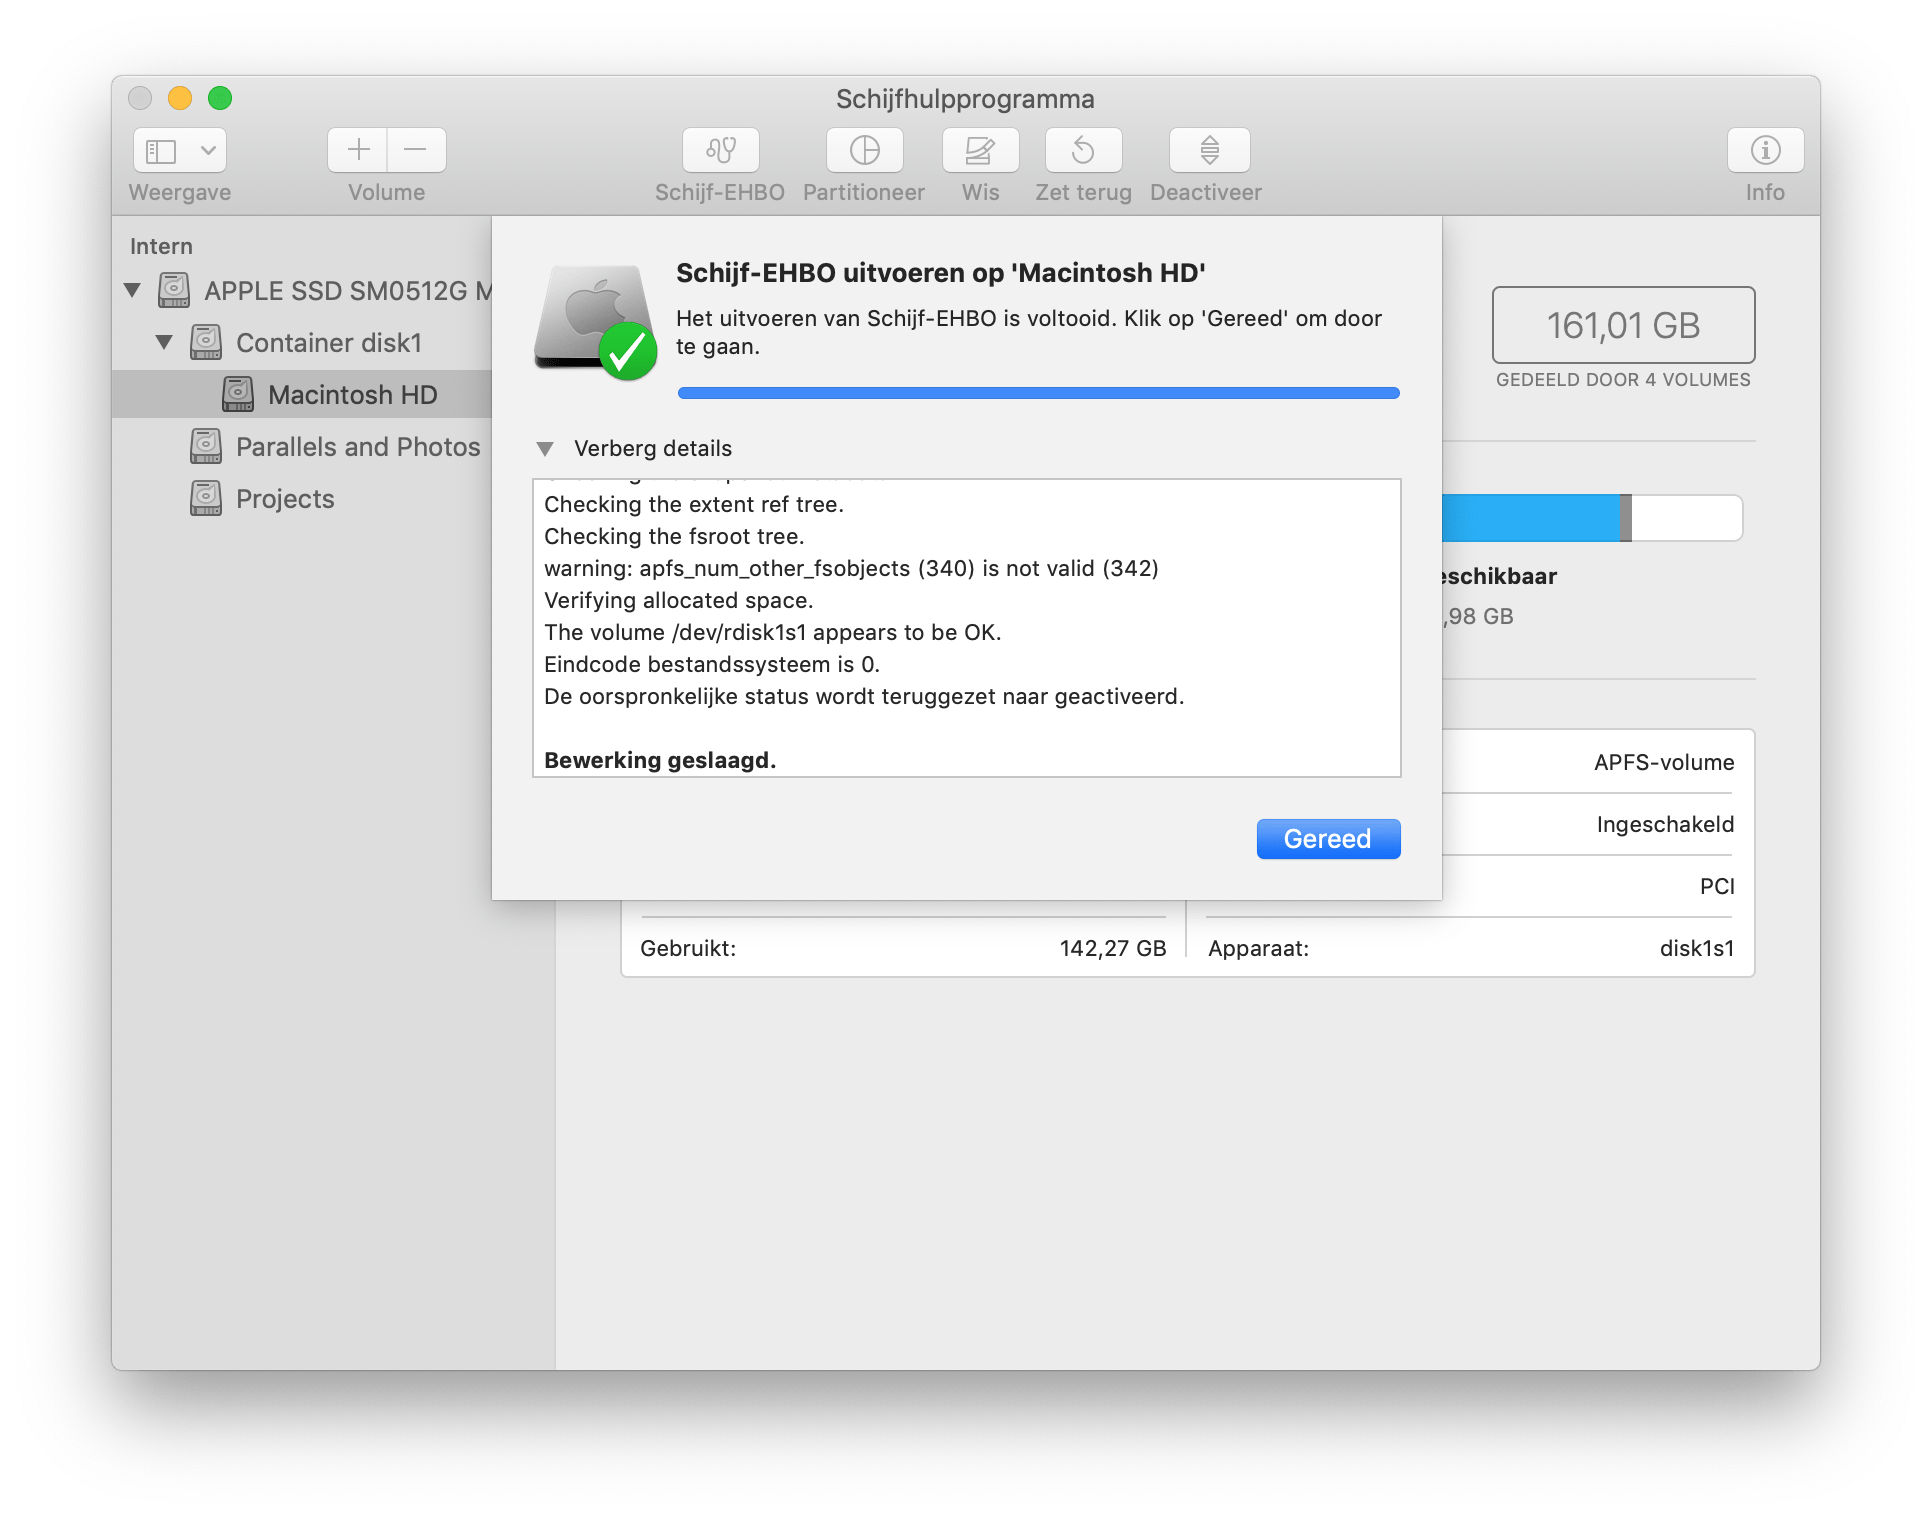
Task: Collapse the APPLE SSD disk tree
Action: click(x=132, y=290)
